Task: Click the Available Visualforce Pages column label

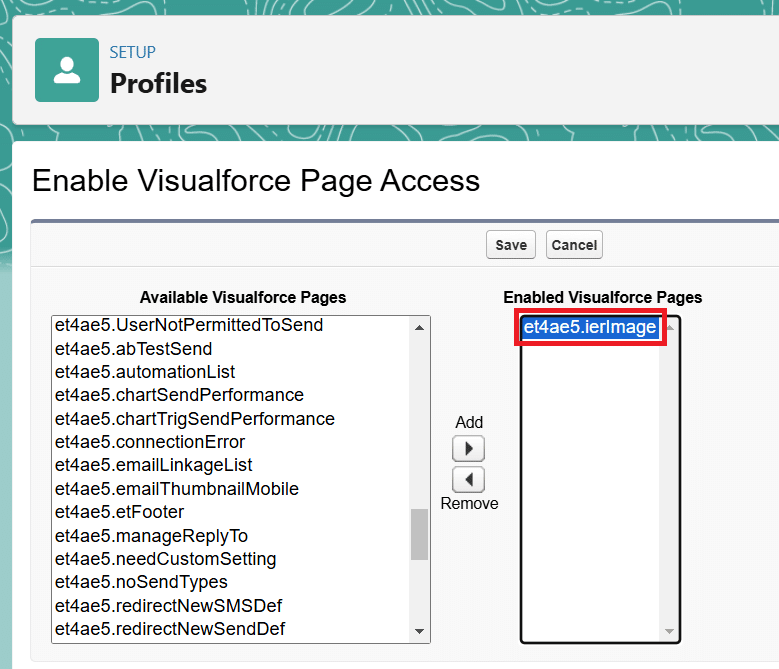Action: (x=243, y=297)
